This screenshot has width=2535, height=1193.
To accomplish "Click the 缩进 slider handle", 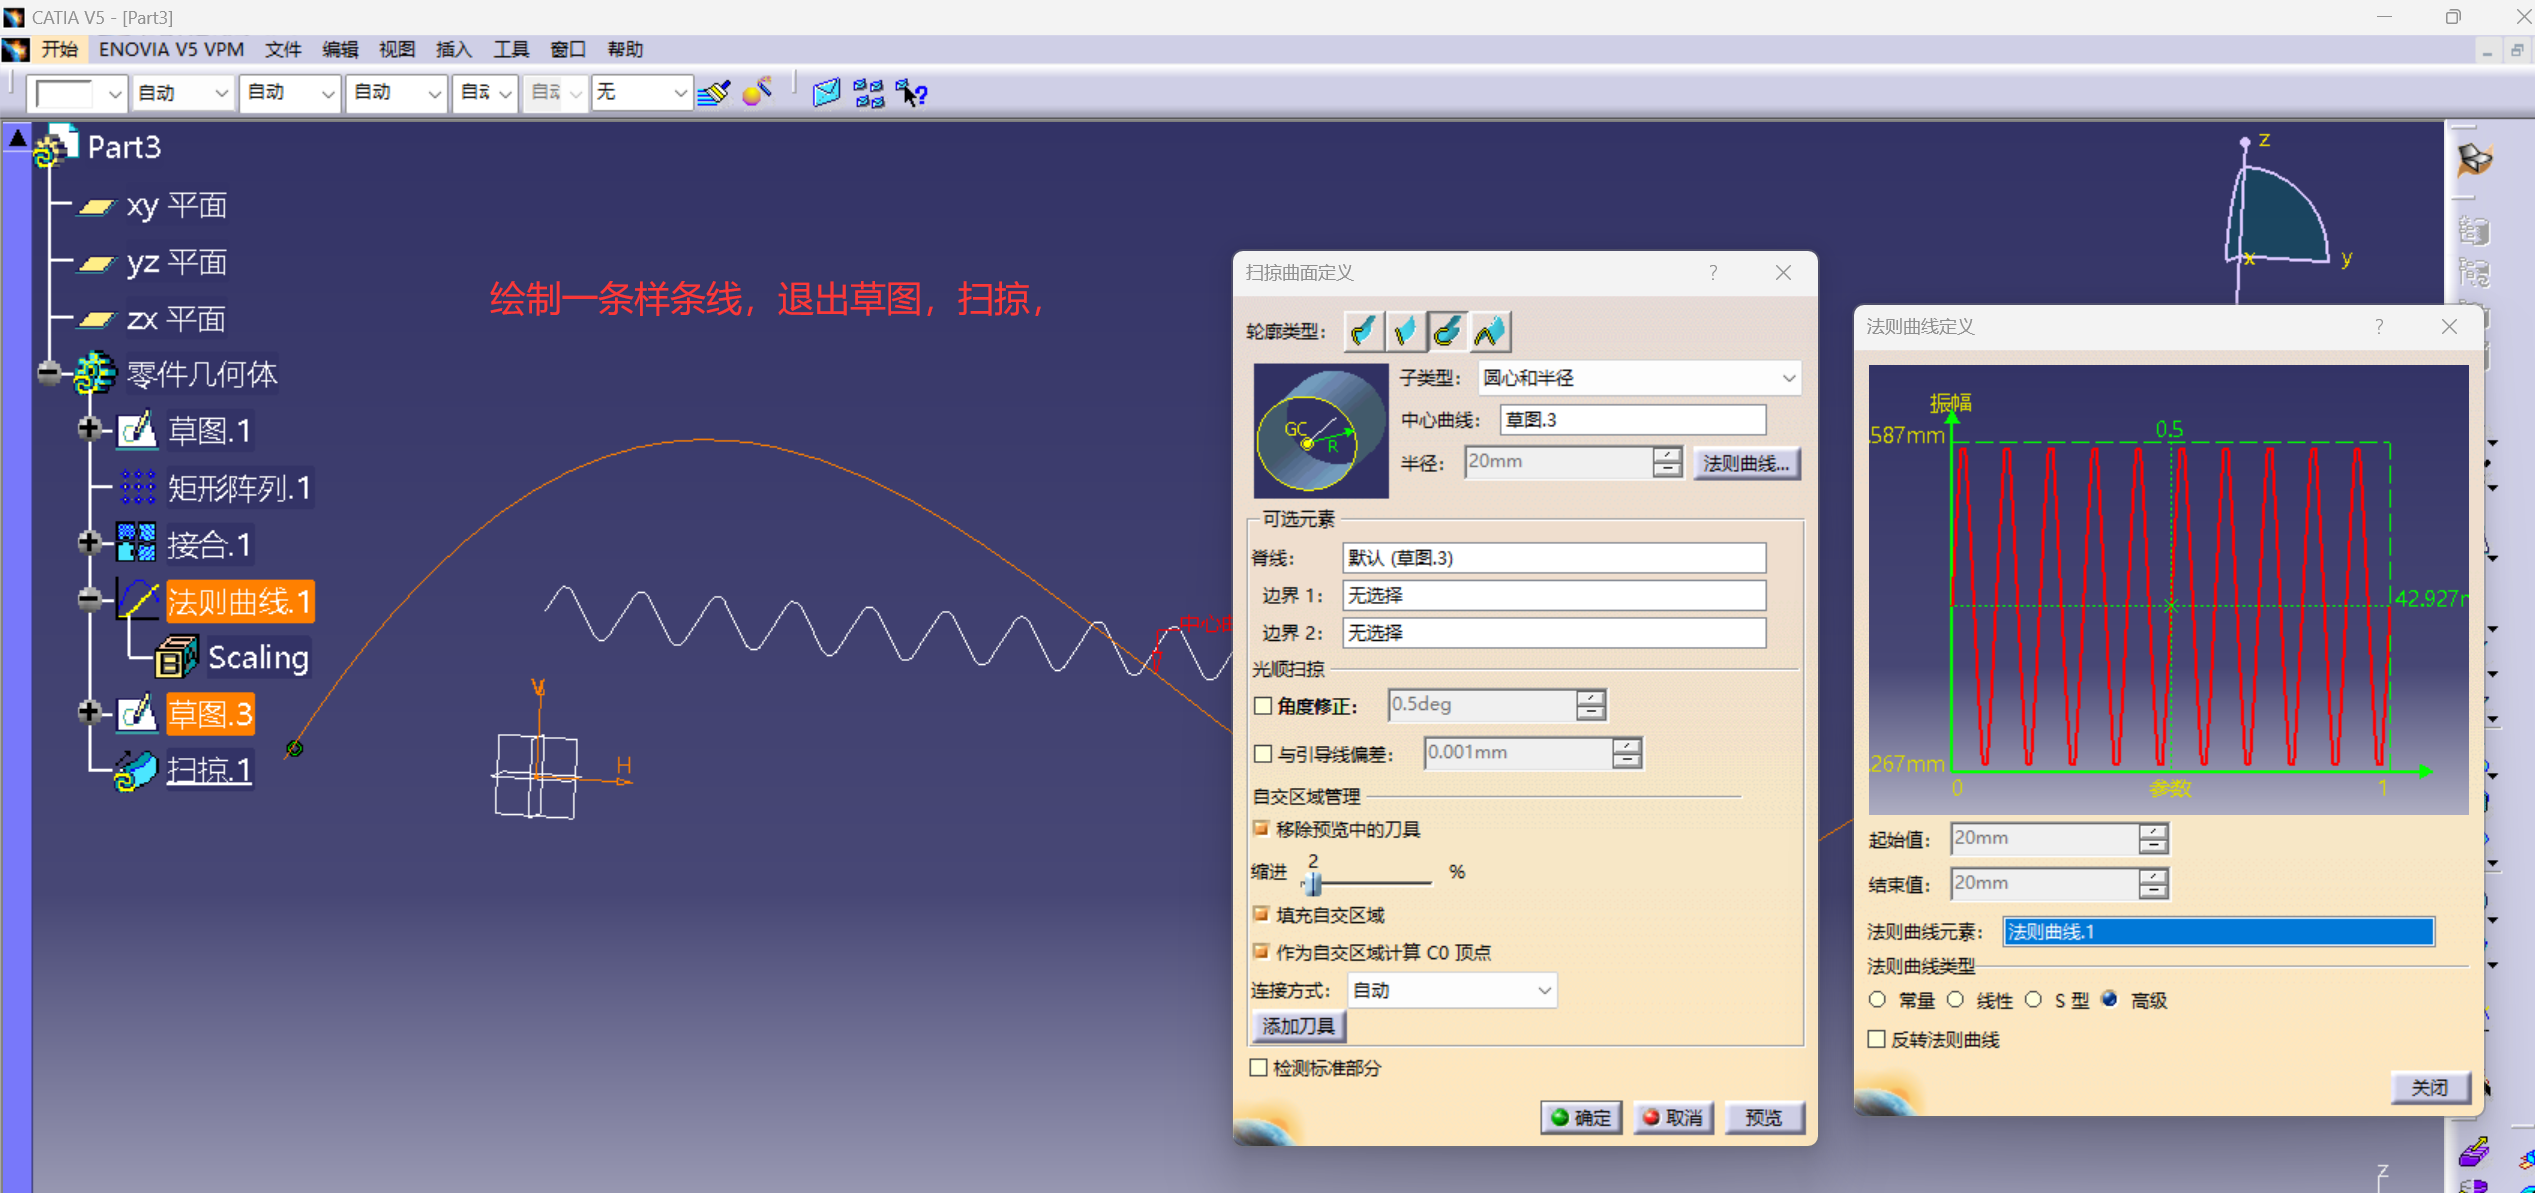I will pos(1313,883).
